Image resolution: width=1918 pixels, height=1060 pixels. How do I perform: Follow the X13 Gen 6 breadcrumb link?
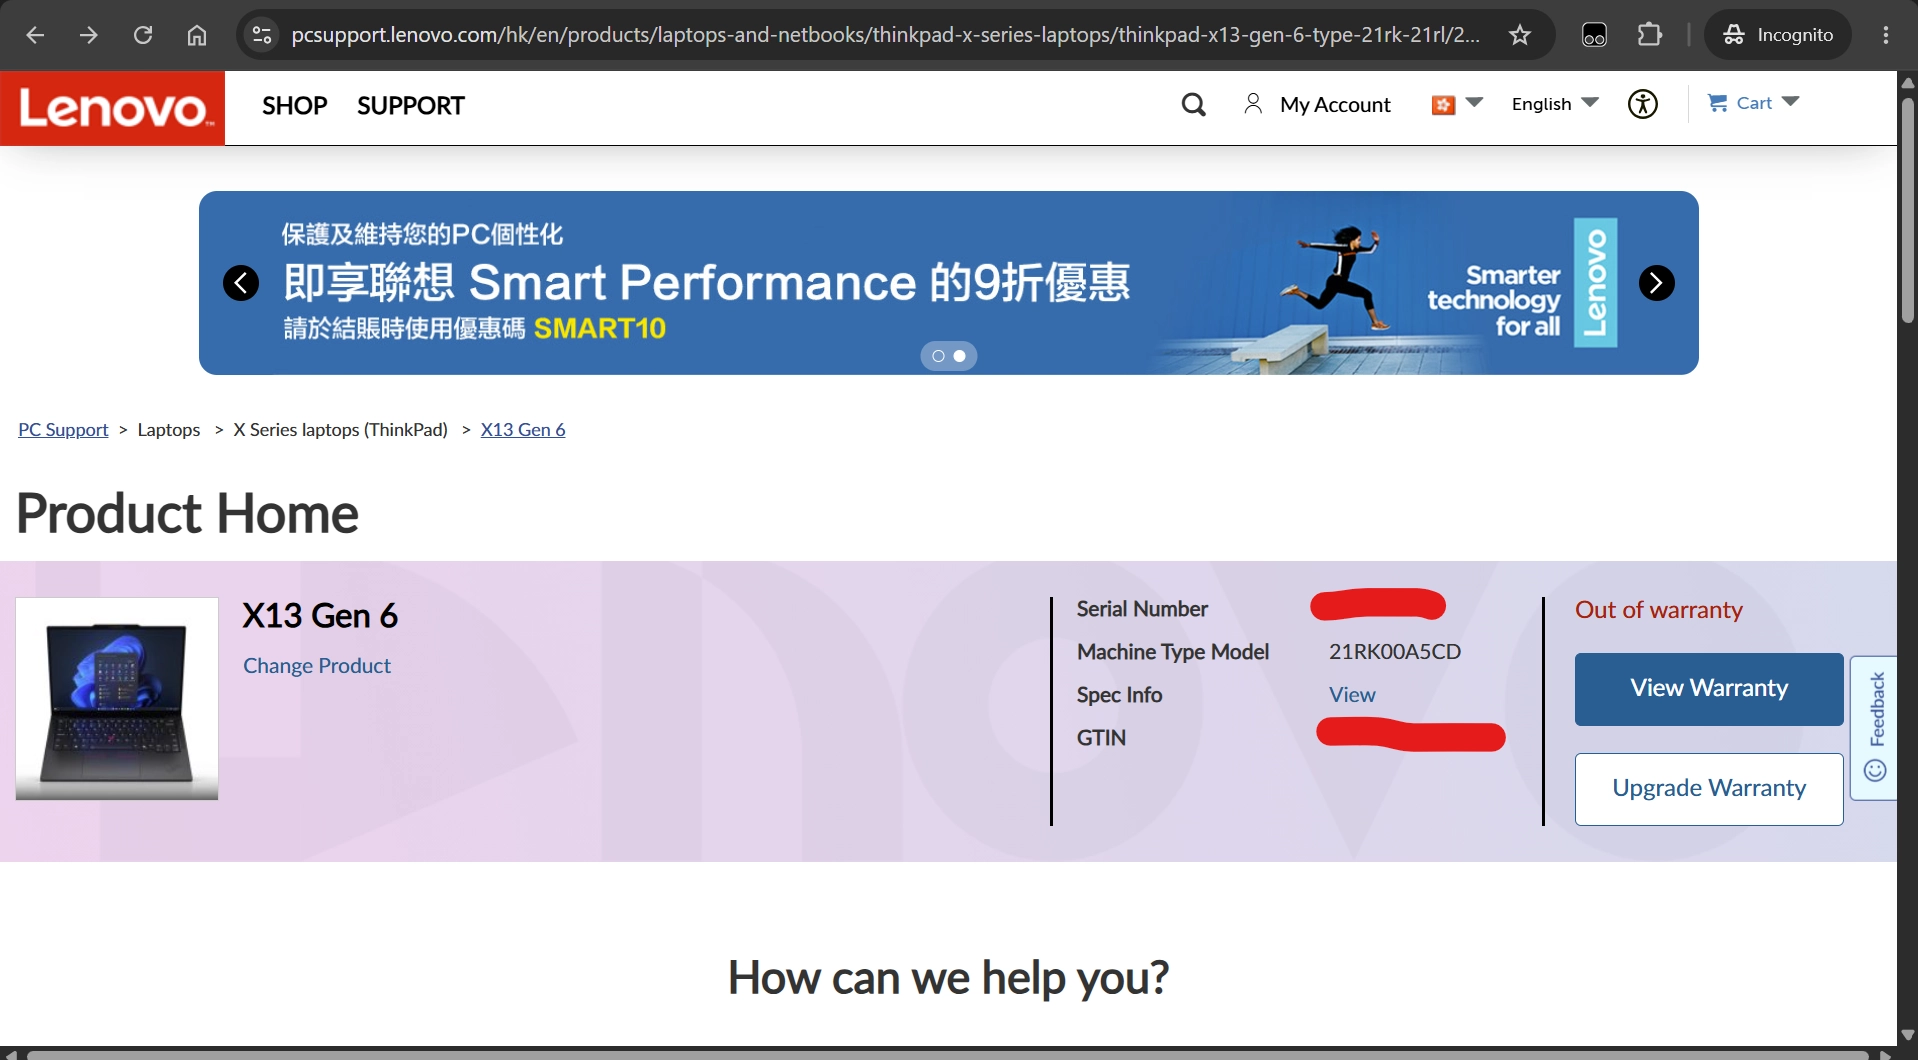[x=523, y=429]
